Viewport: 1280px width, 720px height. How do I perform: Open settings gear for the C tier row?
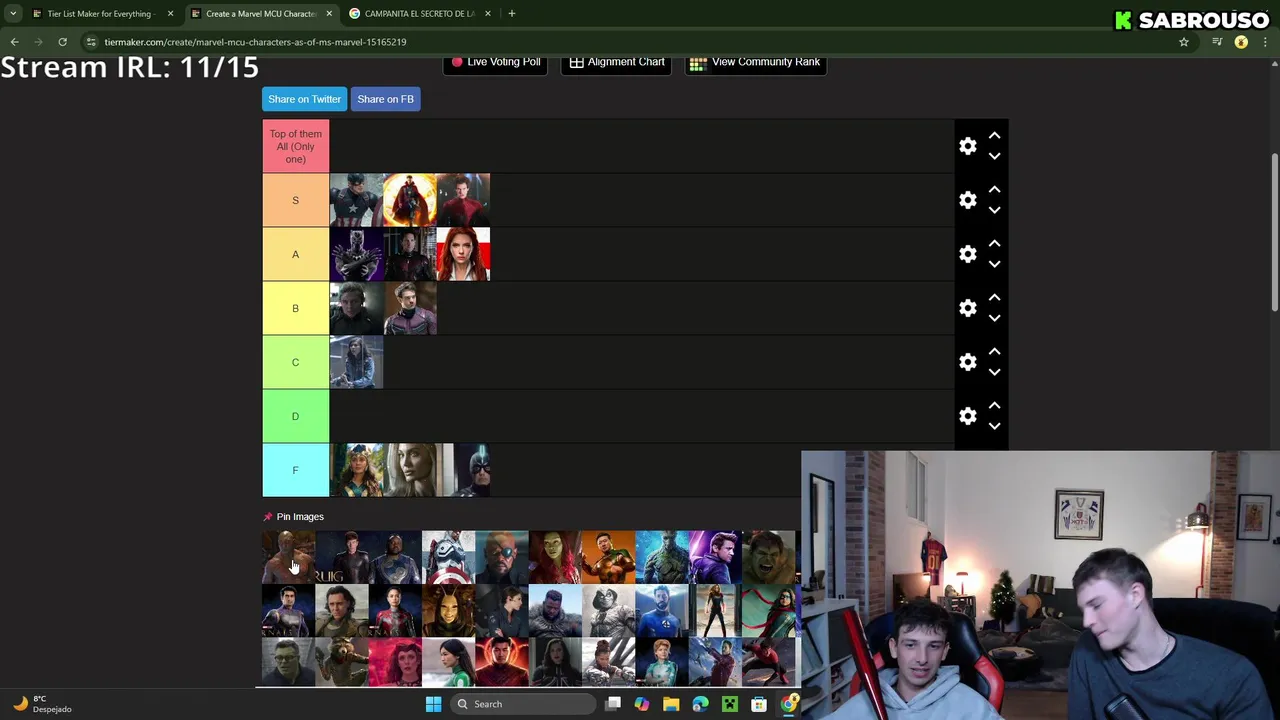(x=967, y=362)
